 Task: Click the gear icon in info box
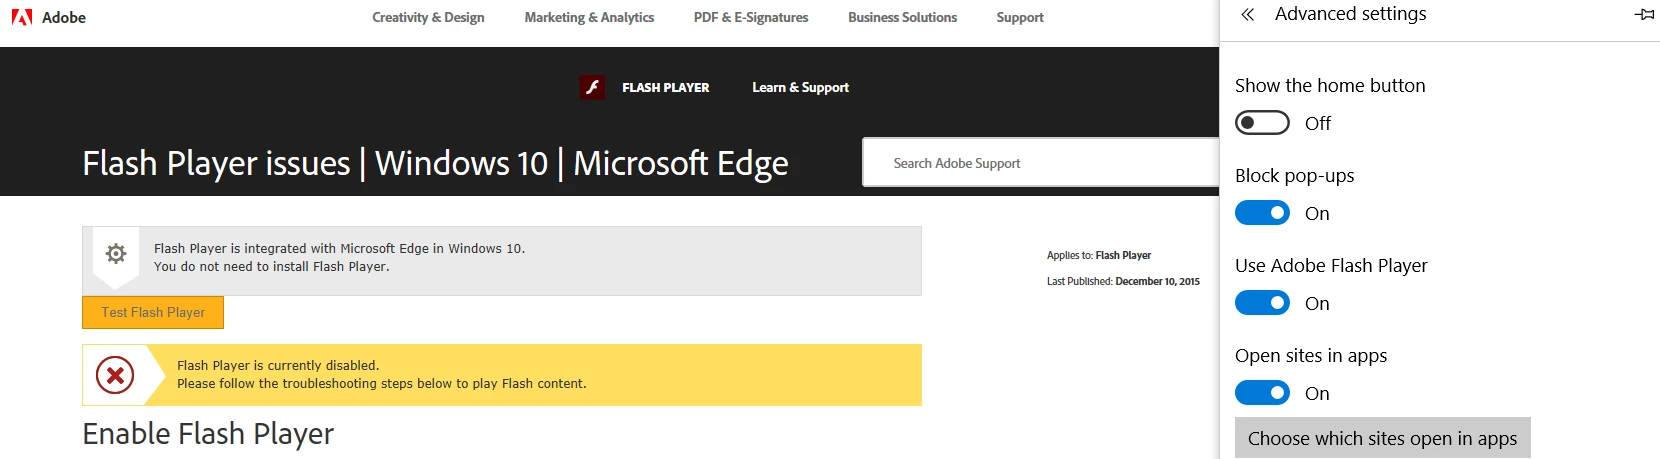[x=116, y=254]
